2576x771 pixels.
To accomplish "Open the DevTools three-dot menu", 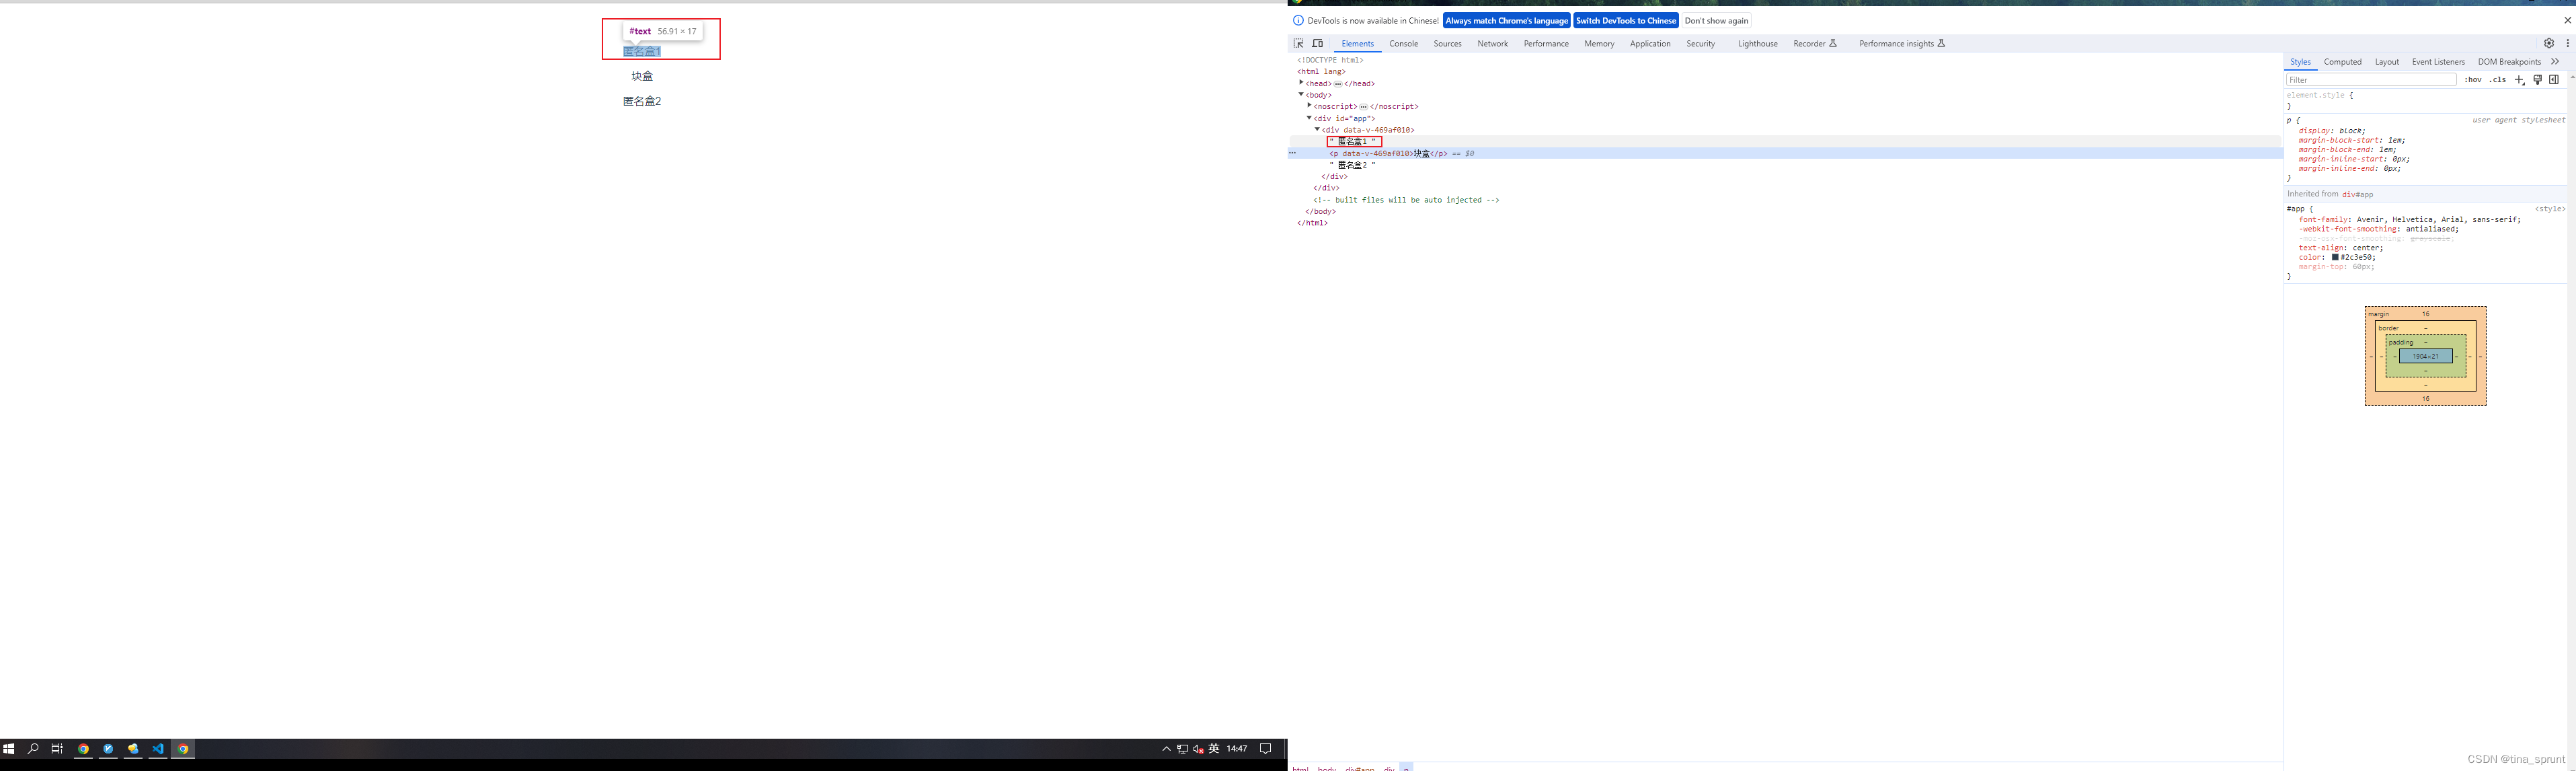I will point(2567,43).
